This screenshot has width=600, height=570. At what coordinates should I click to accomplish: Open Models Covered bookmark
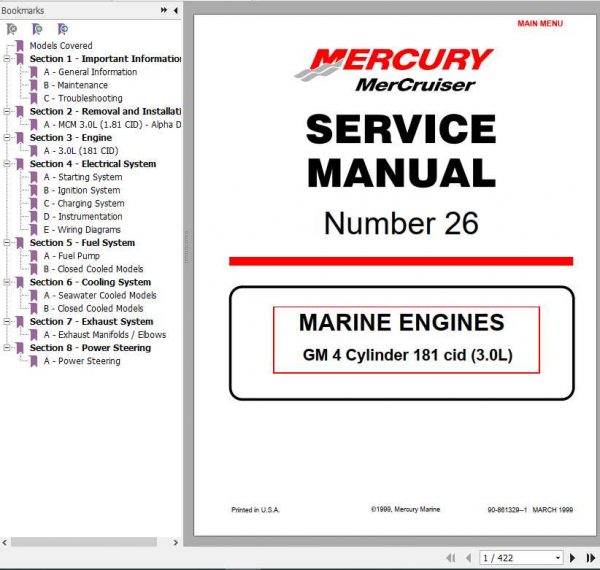61,46
